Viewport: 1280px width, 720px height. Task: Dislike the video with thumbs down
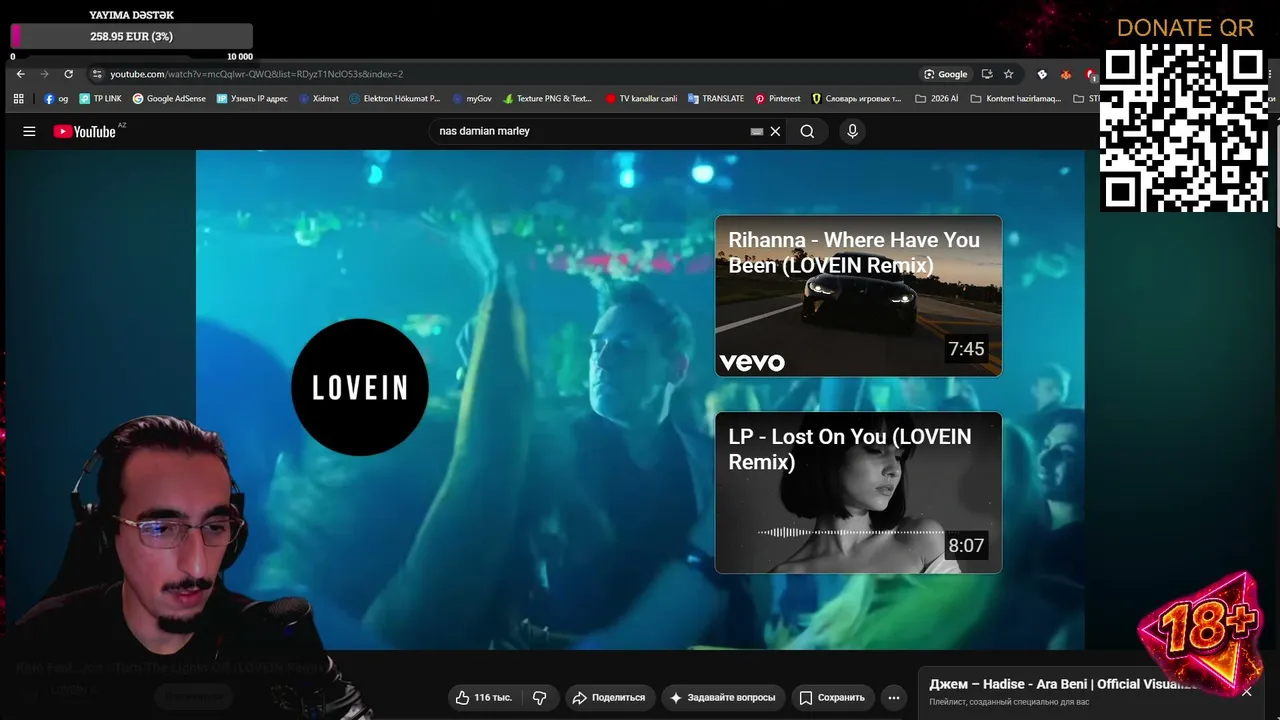point(540,697)
